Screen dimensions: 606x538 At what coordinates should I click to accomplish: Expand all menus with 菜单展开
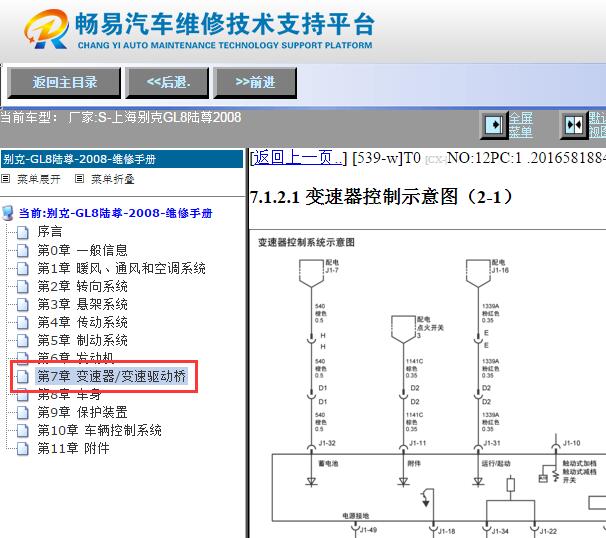click(39, 179)
